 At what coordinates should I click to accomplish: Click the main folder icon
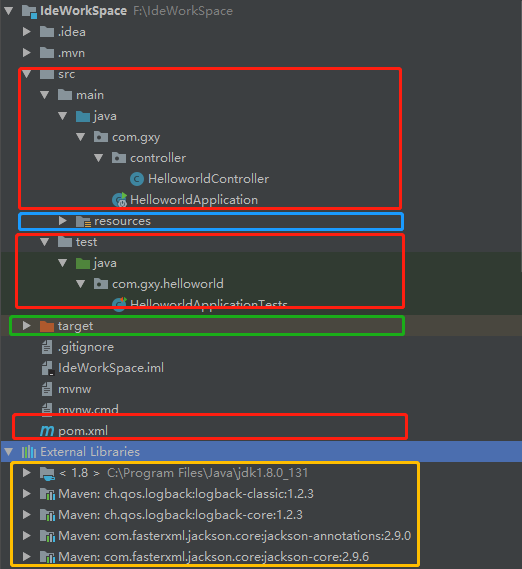click(65, 95)
